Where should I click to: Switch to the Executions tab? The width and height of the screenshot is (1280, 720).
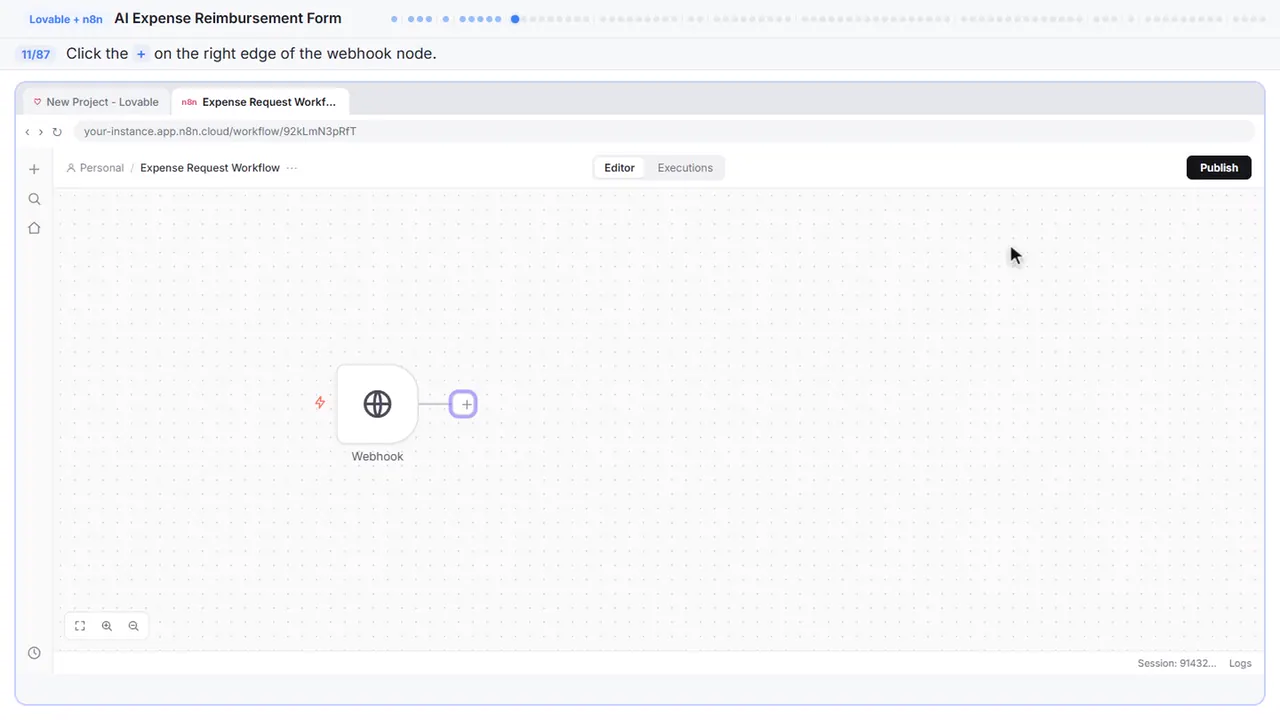pyautogui.click(x=685, y=168)
